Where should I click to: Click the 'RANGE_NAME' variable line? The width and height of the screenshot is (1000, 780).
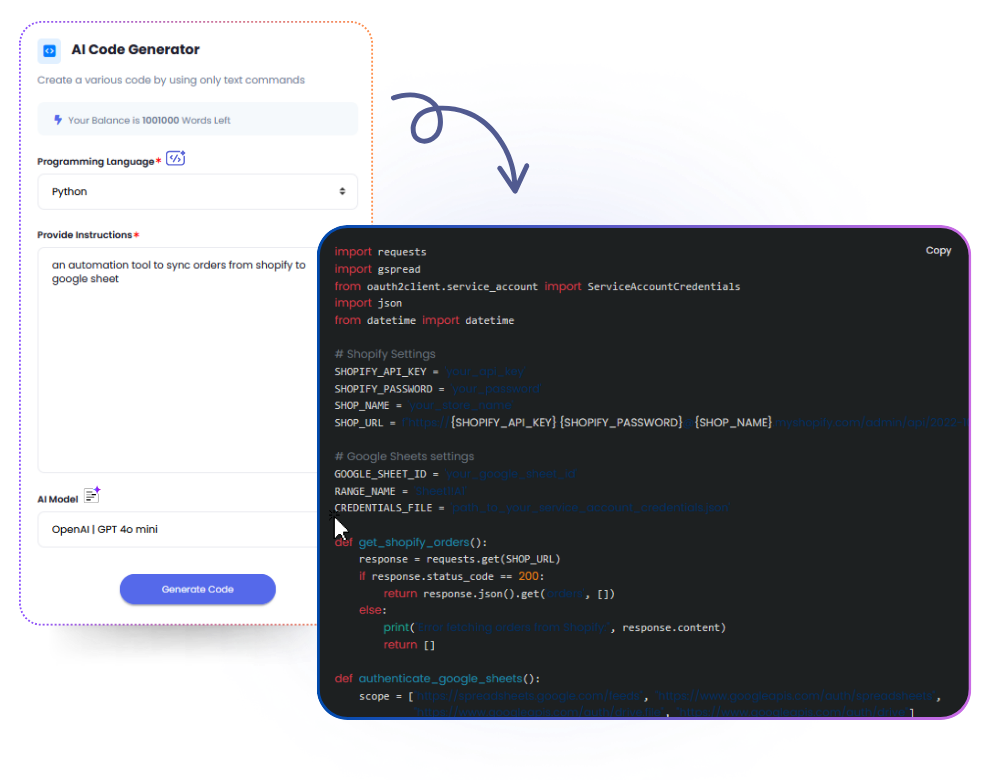401,491
